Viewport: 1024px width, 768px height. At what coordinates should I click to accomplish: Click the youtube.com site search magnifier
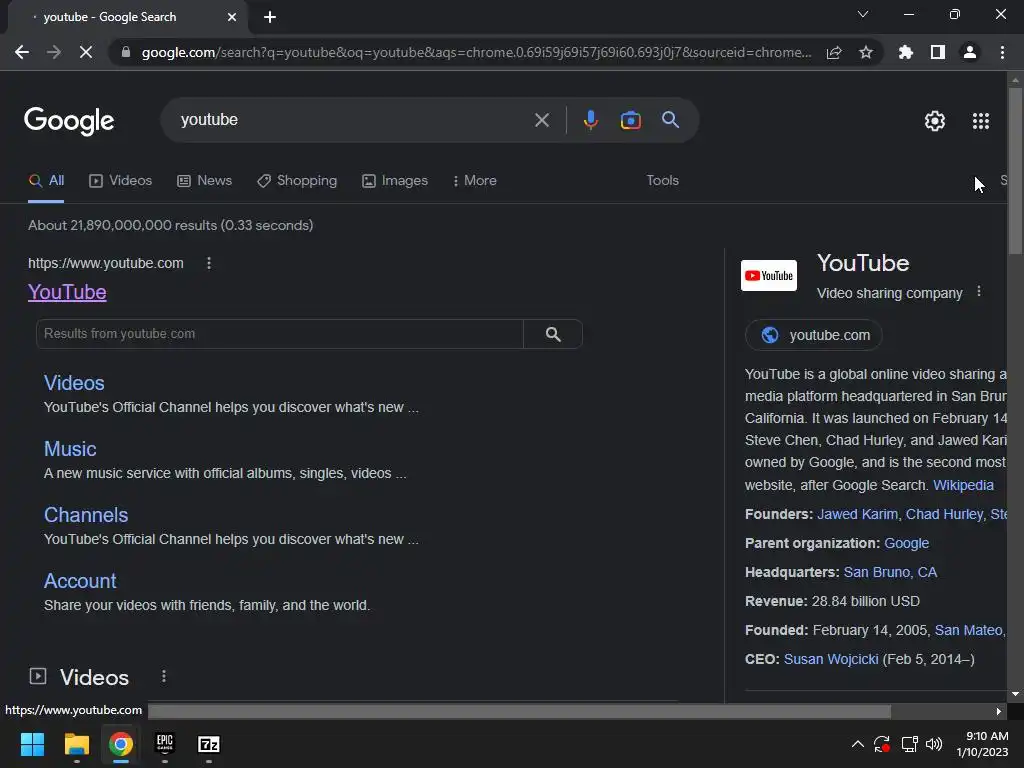tap(553, 334)
